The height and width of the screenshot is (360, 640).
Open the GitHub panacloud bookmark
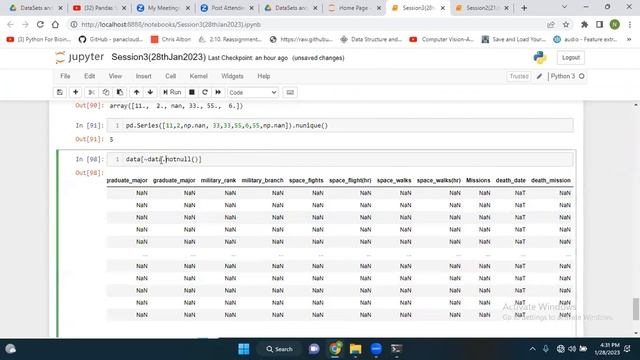pyautogui.click(x=111, y=39)
